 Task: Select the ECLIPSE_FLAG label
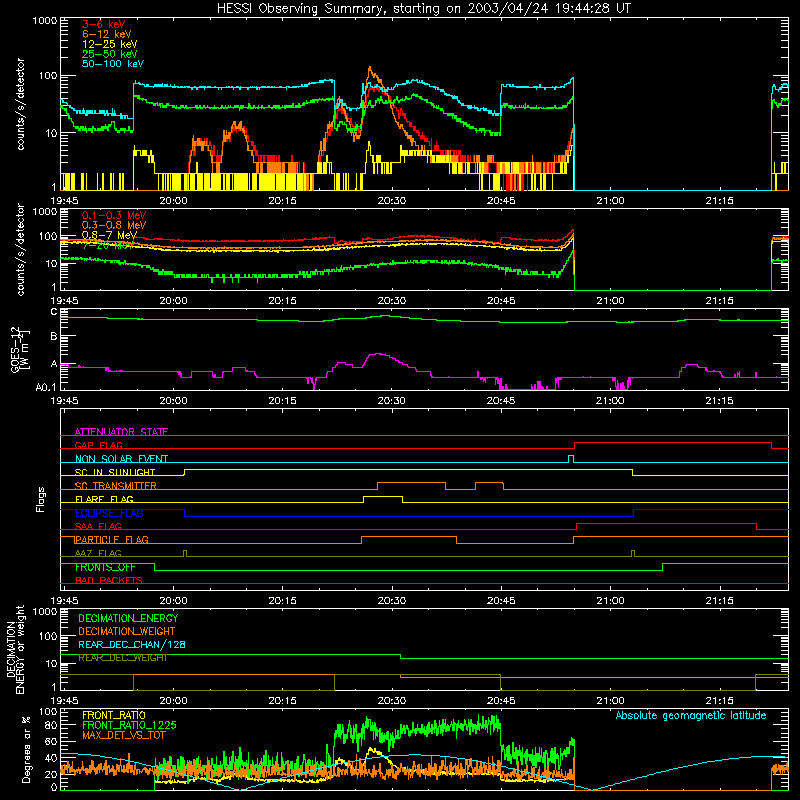click(109, 513)
